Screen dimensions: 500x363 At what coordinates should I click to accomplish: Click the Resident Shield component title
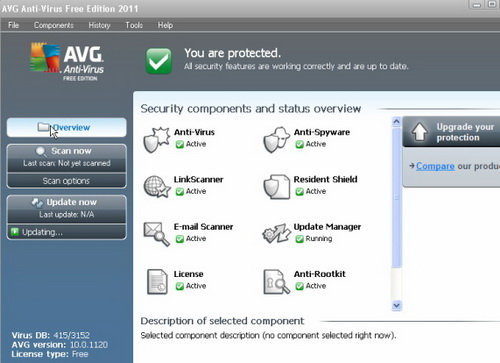point(325,180)
